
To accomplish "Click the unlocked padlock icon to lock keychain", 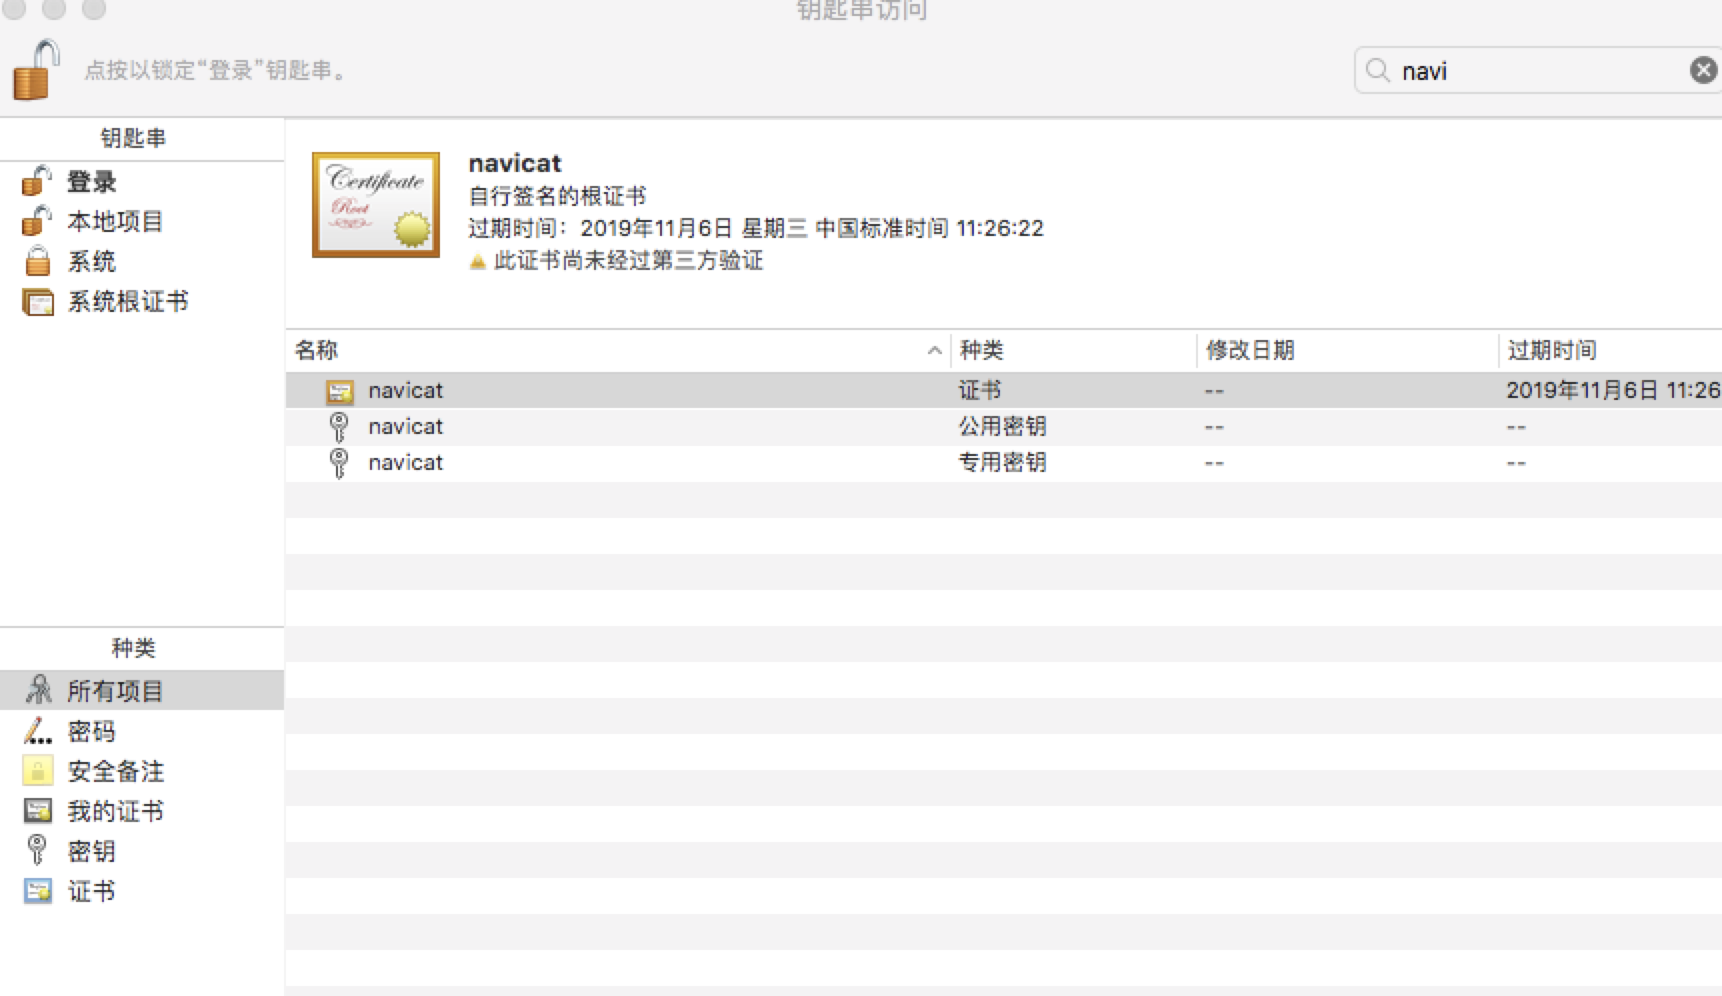I will click(x=36, y=70).
